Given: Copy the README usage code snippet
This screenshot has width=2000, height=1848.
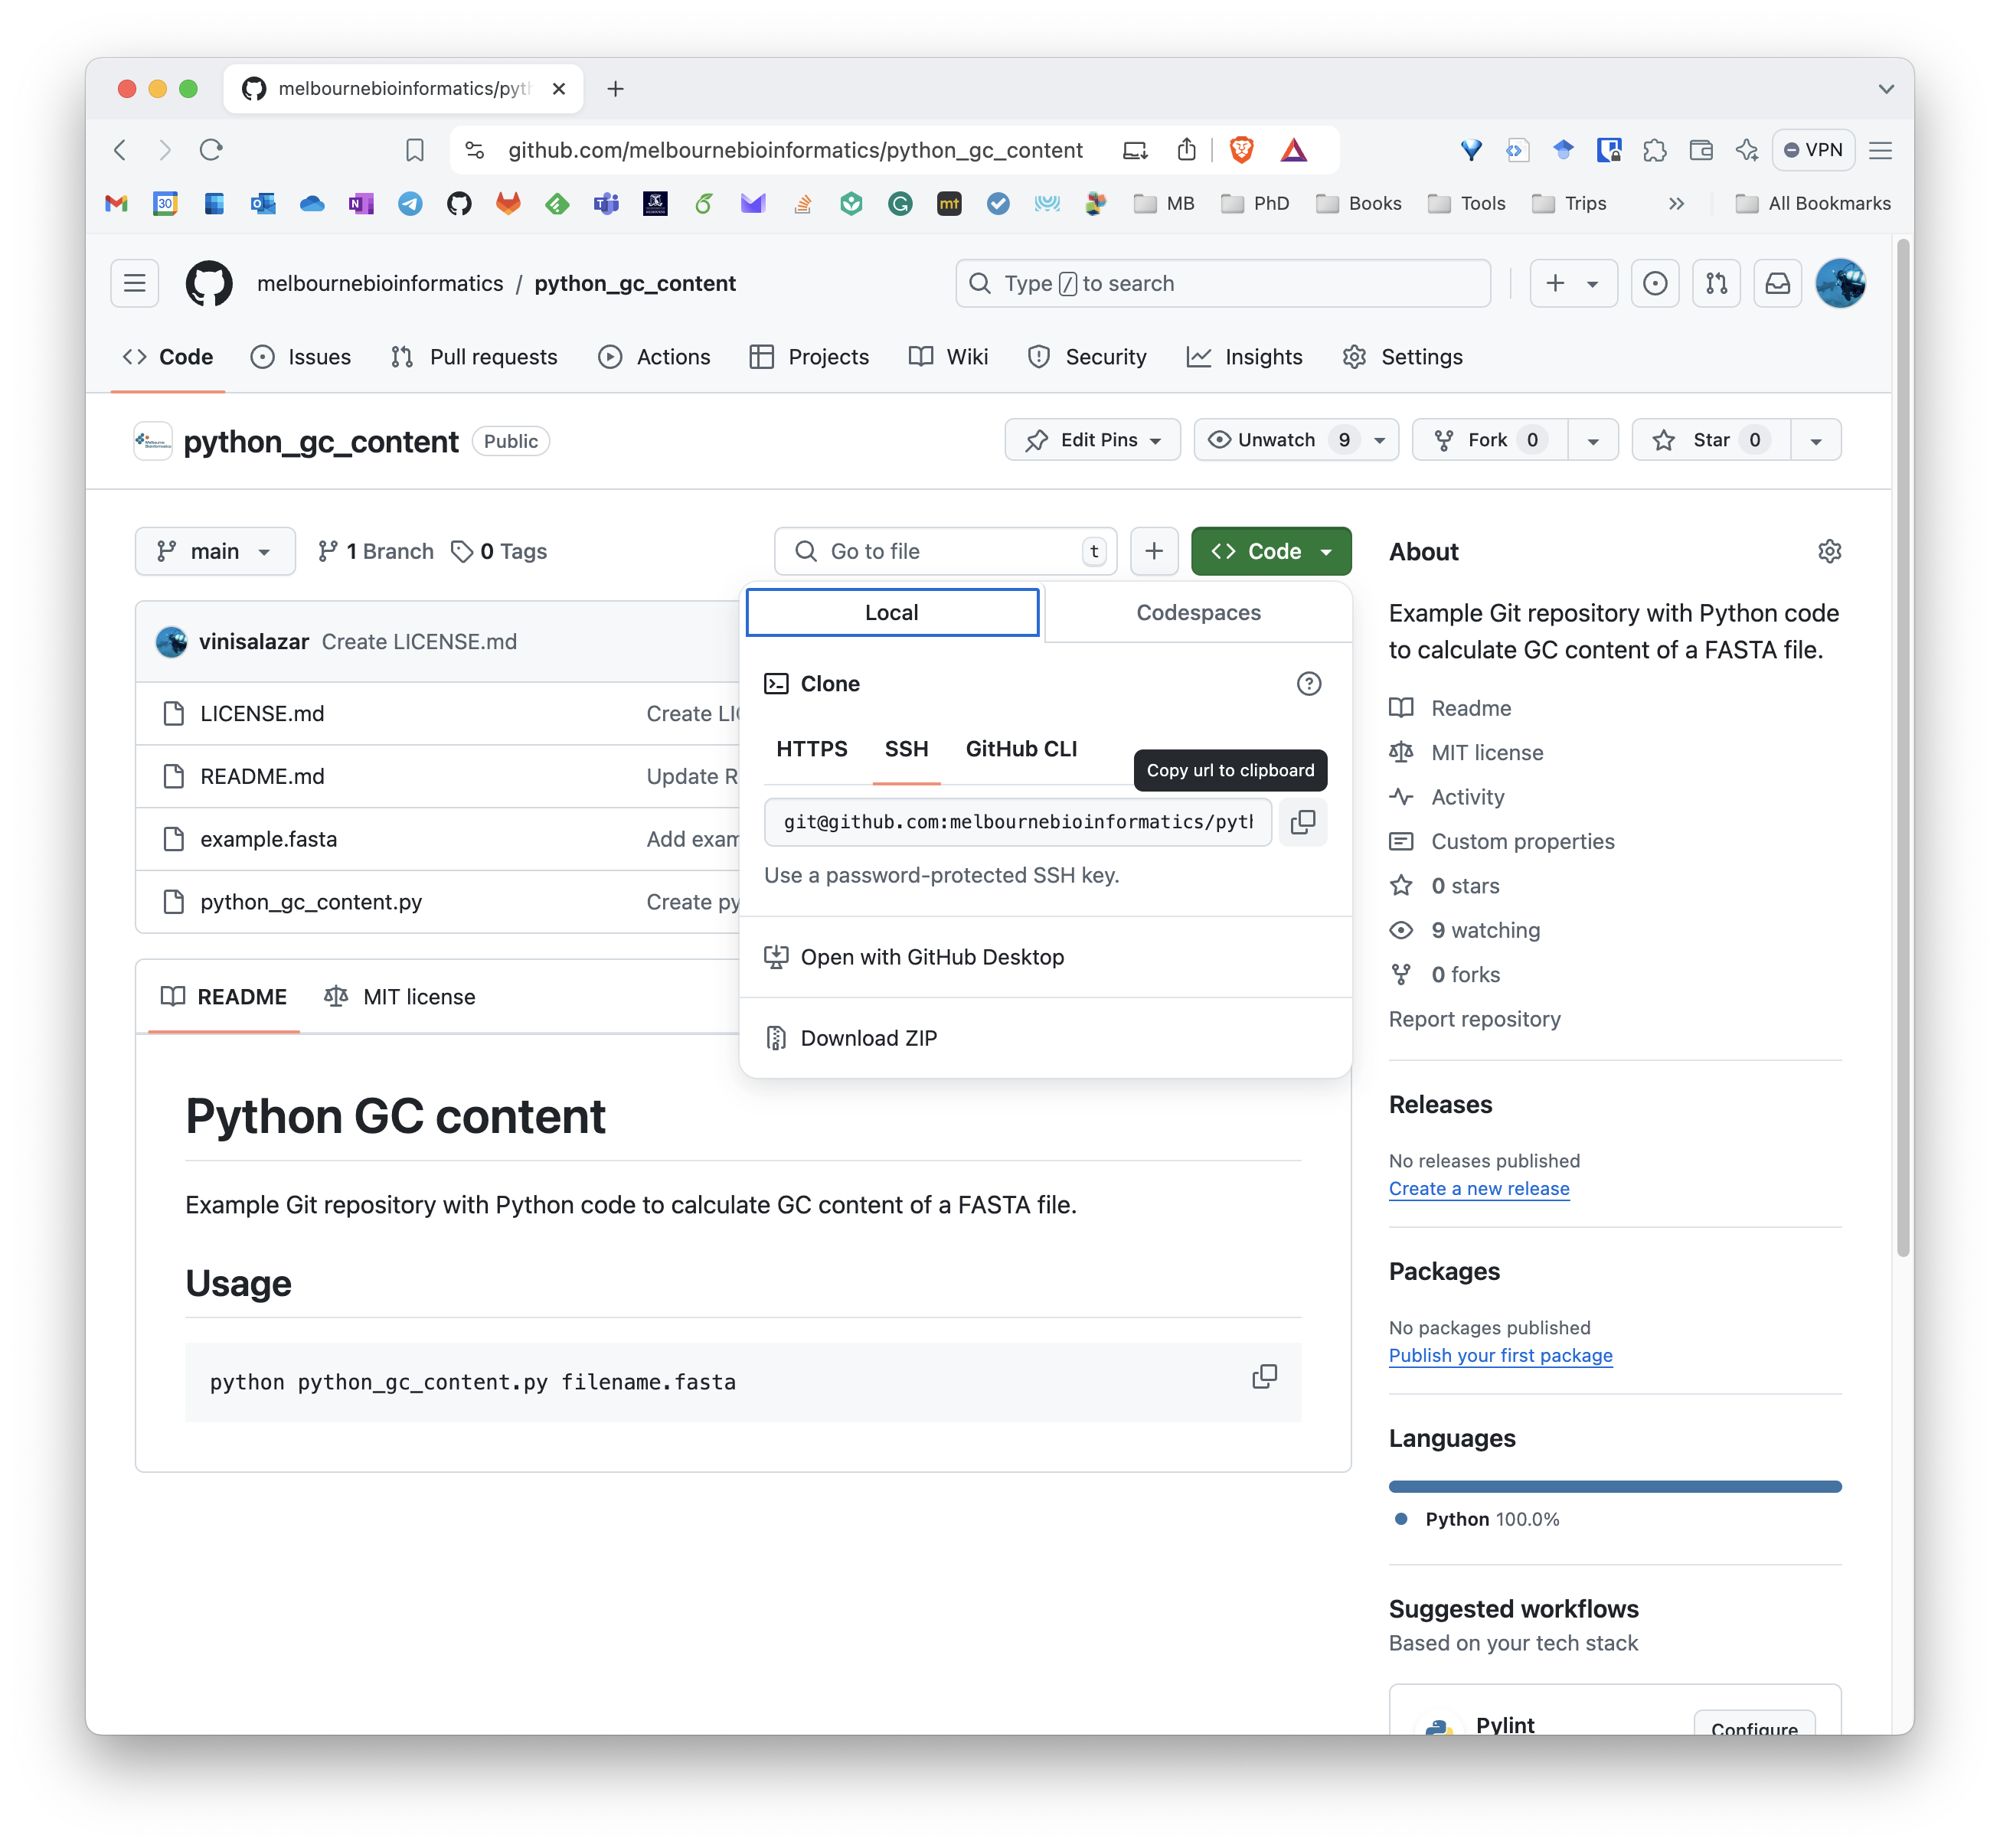Looking at the screenshot, I should coord(1264,1377).
